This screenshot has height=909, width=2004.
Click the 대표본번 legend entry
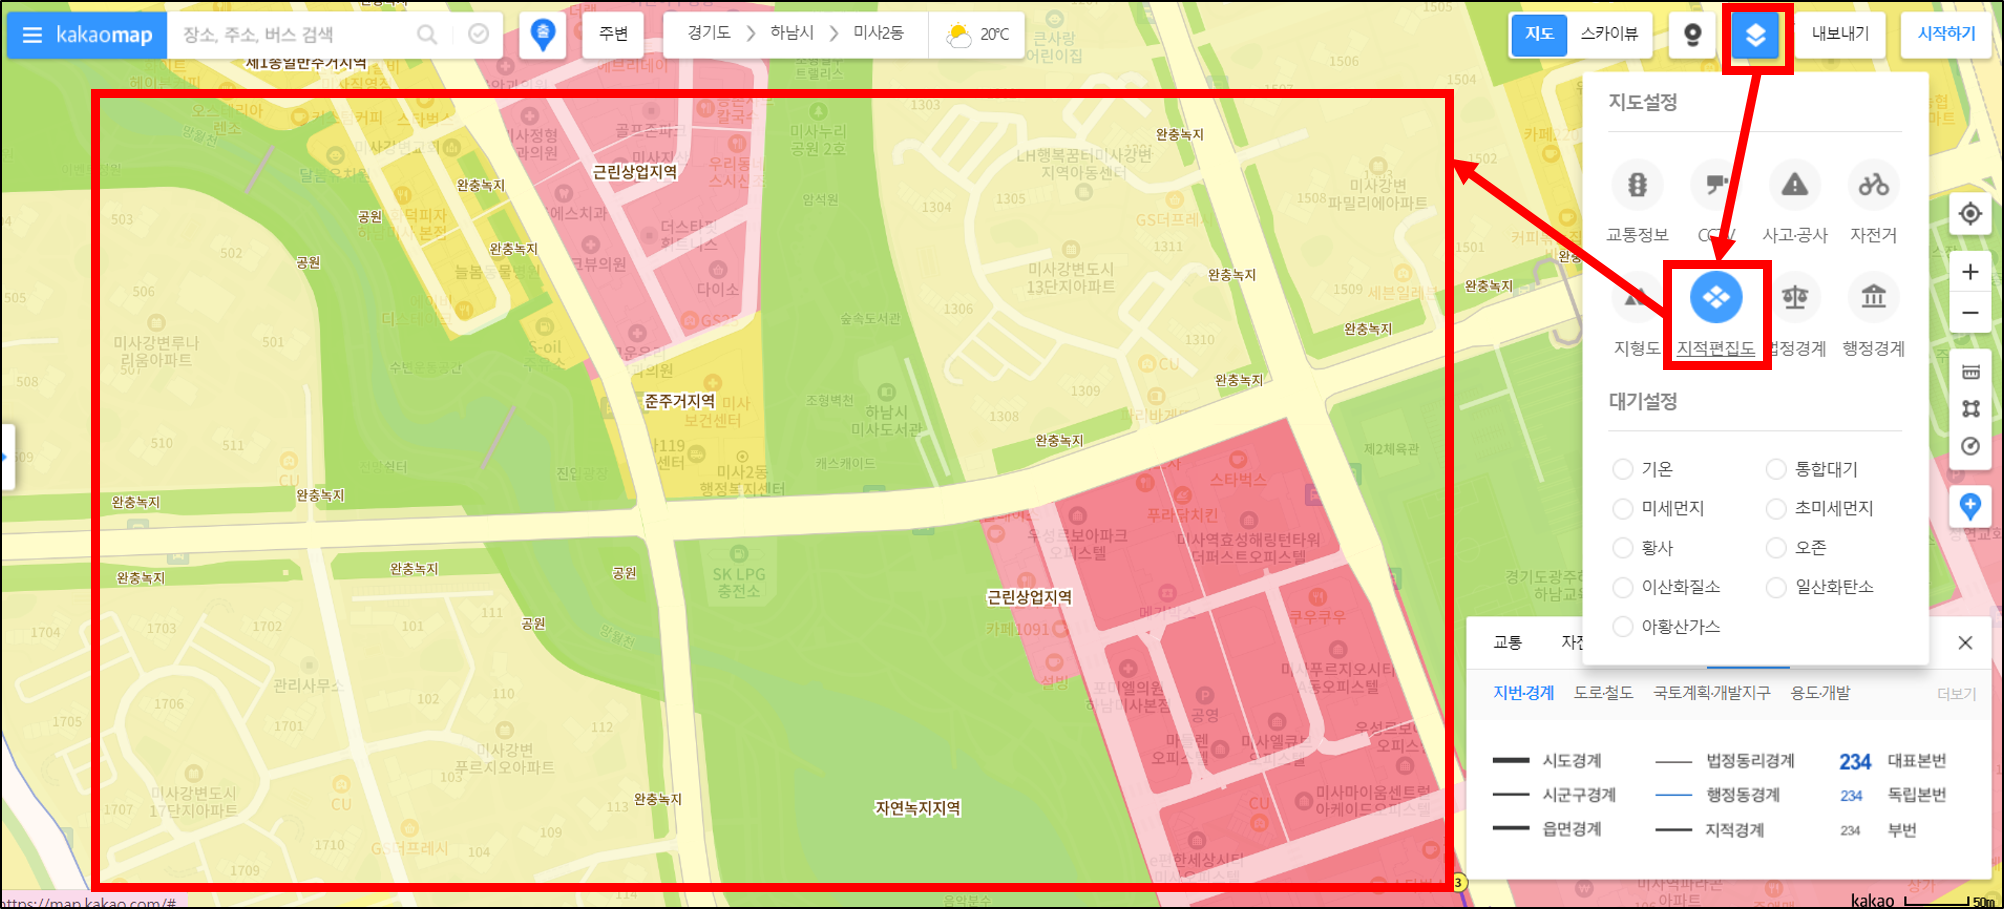(x=1893, y=761)
